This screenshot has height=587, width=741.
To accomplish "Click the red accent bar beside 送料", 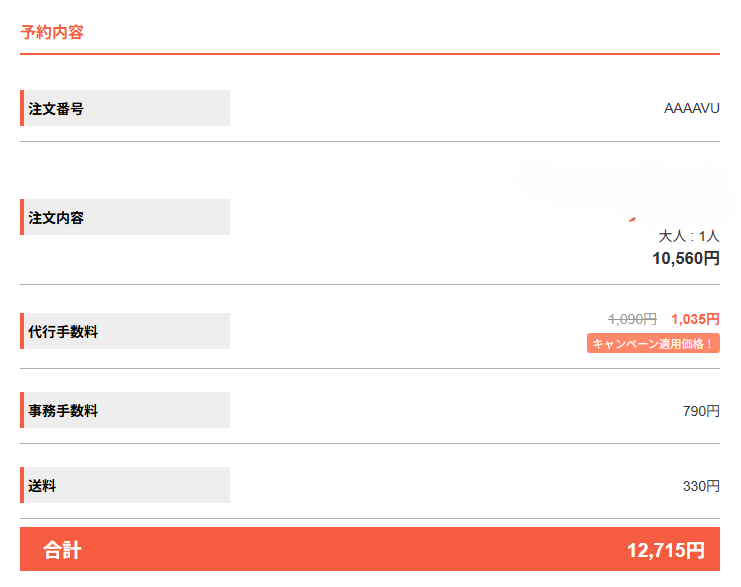I will click(x=22, y=485).
